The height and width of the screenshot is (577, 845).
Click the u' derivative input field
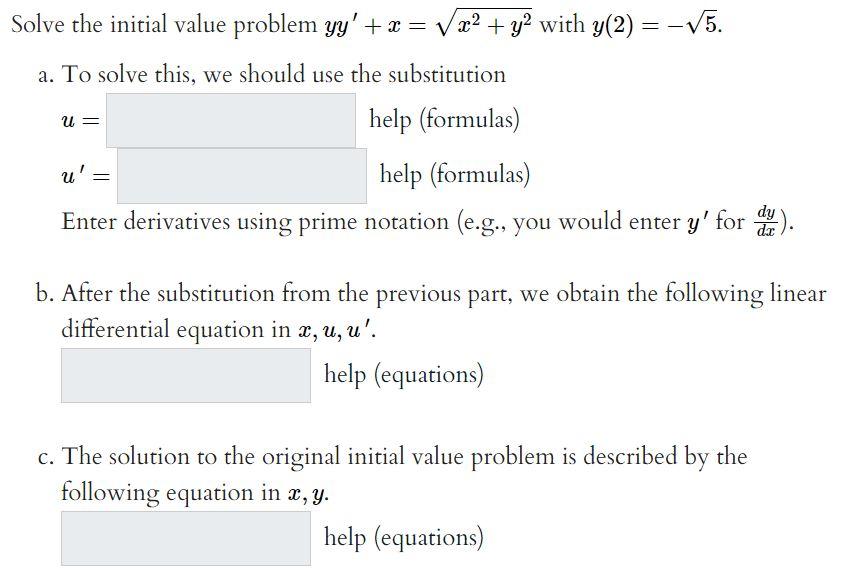(x=240, y=175)
